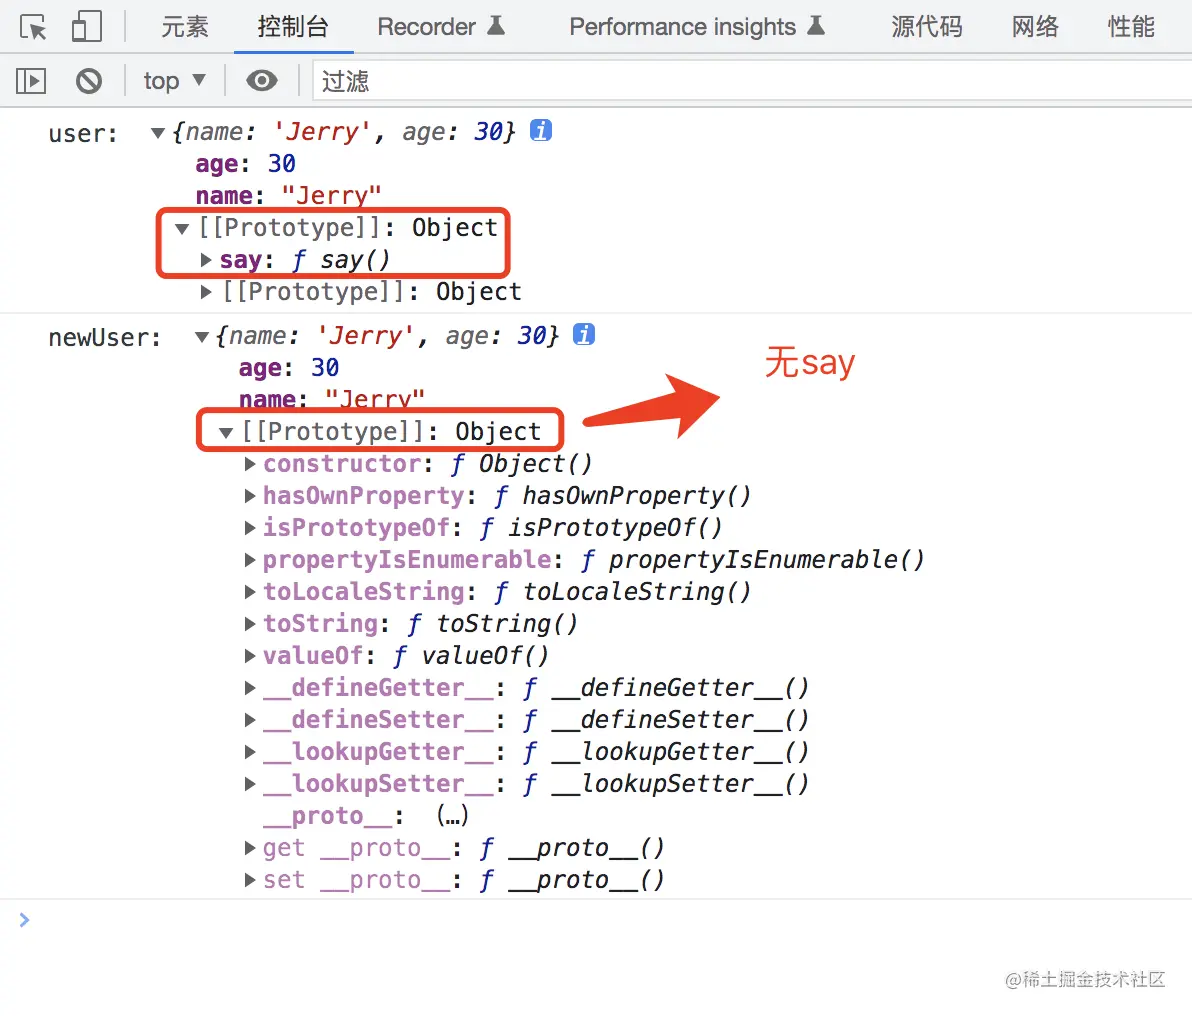This screenshot has height=1016, width=1192.
Task: Collapse the user object triangle
Action: point(158,133)
